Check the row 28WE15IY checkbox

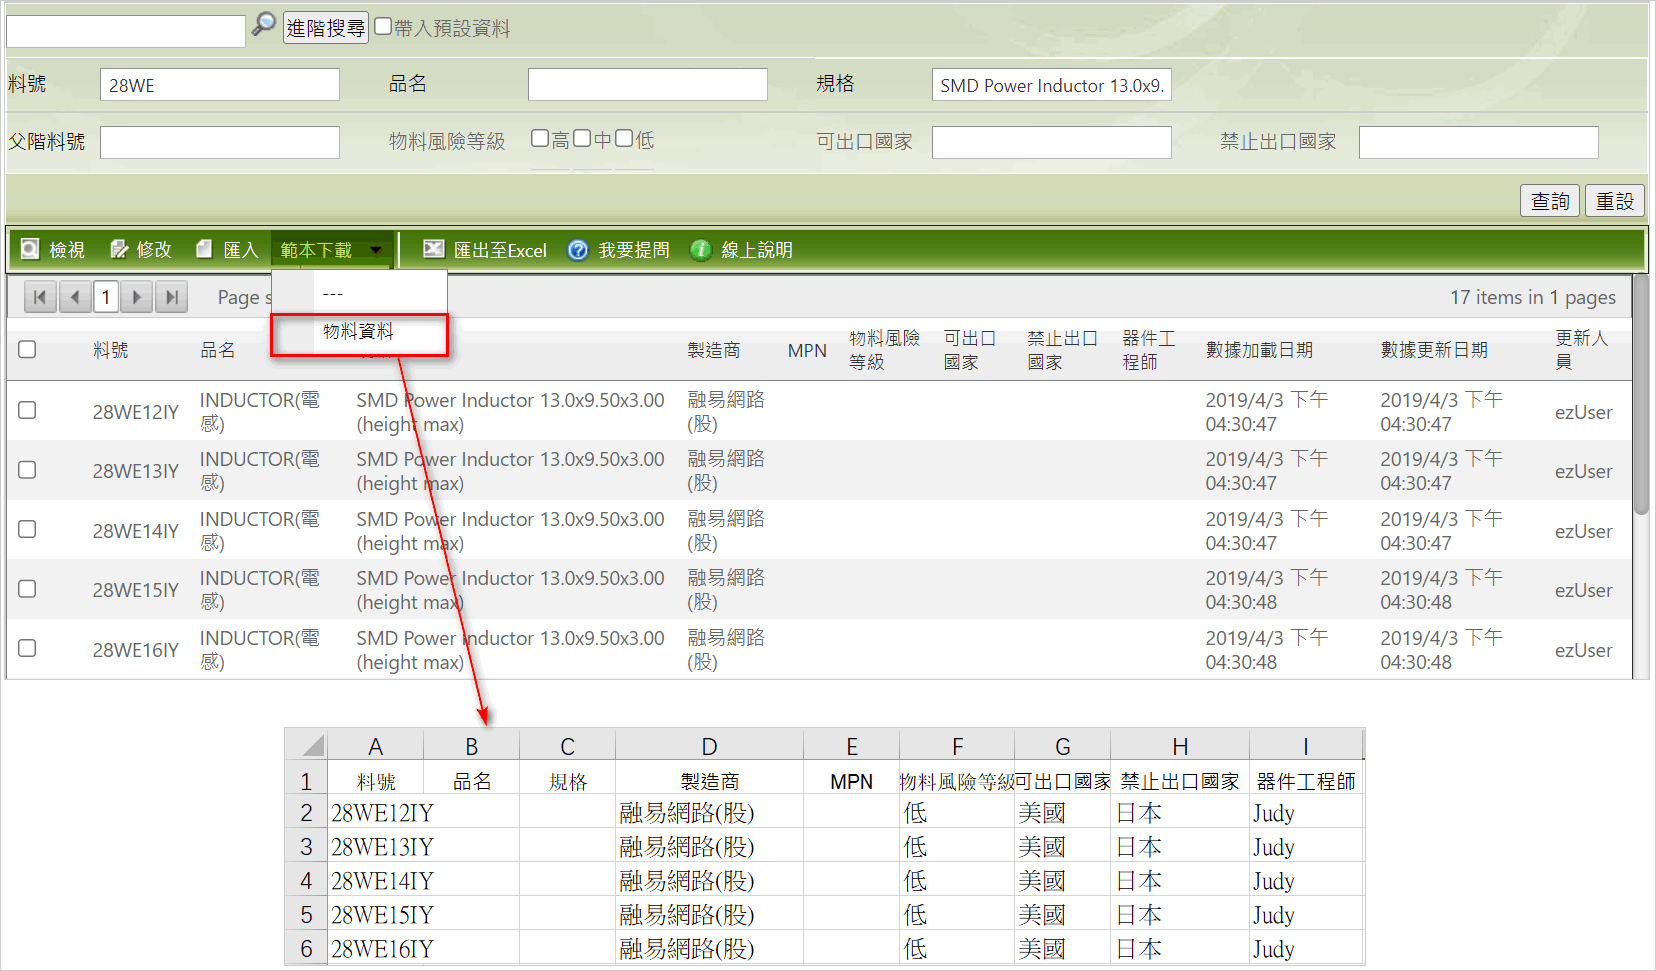pos(27,589)
